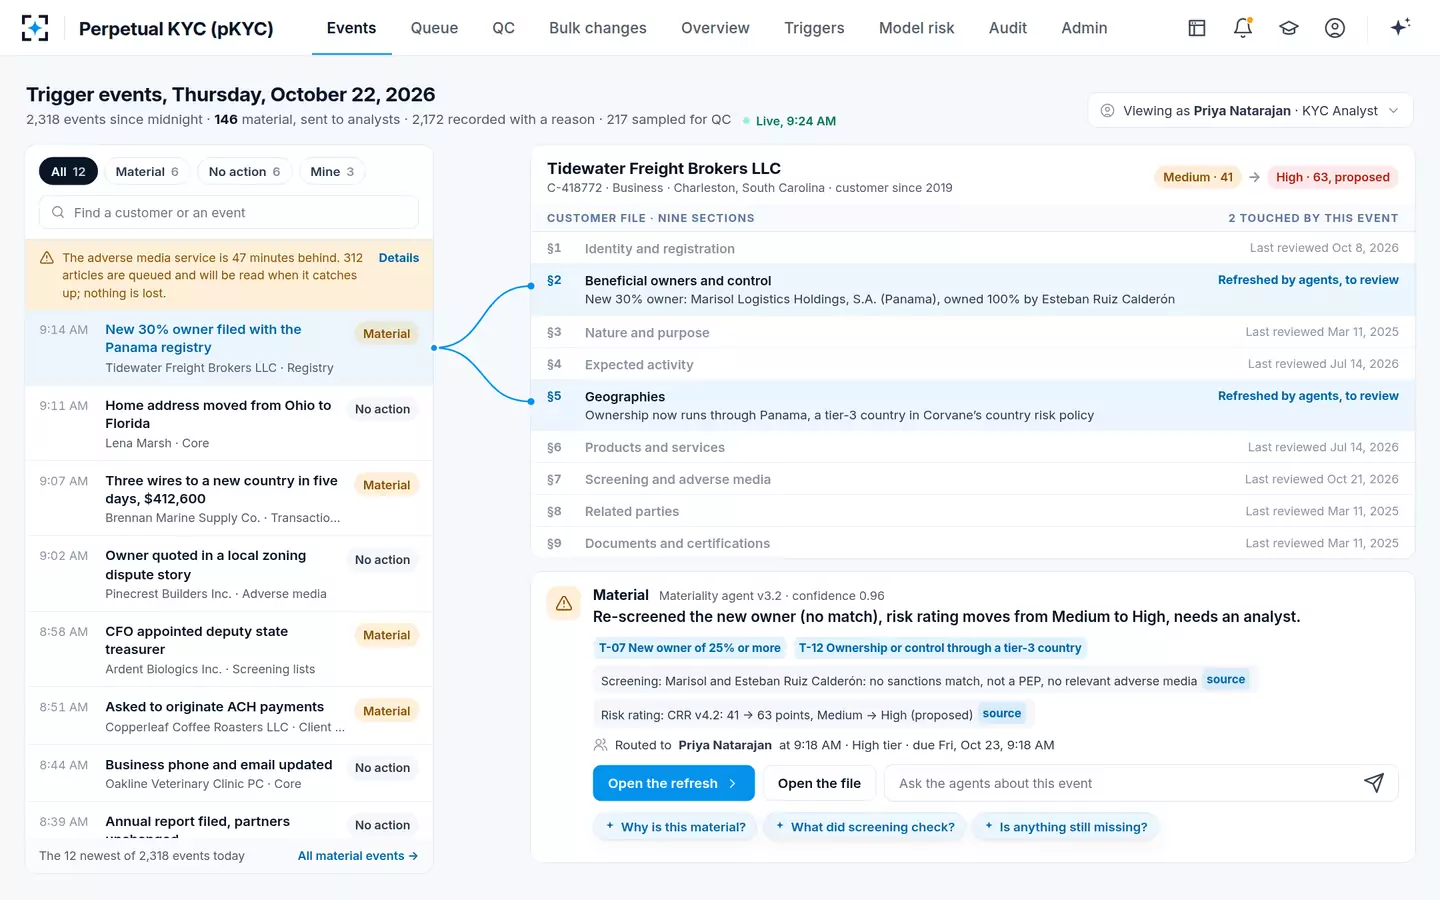Filter events by No action 6
The width and height of the screenshot is (1440, 900).
pyautogui.click(x=244, y=172)
